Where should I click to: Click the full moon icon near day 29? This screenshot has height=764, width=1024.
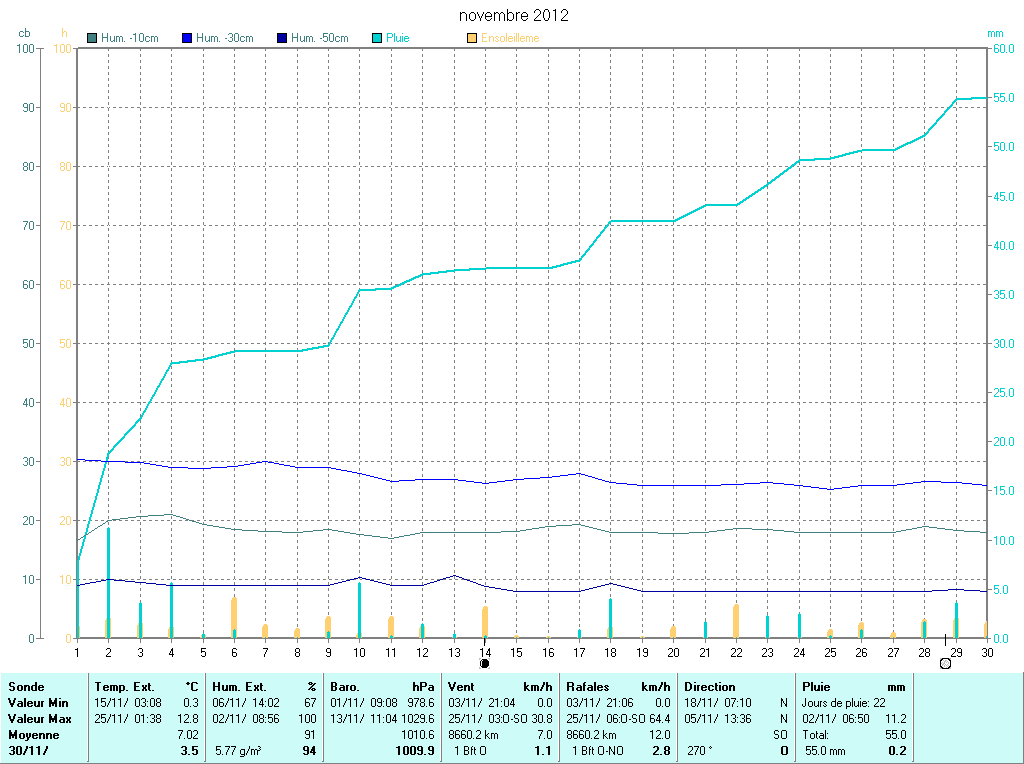click(x=945, y=664)
